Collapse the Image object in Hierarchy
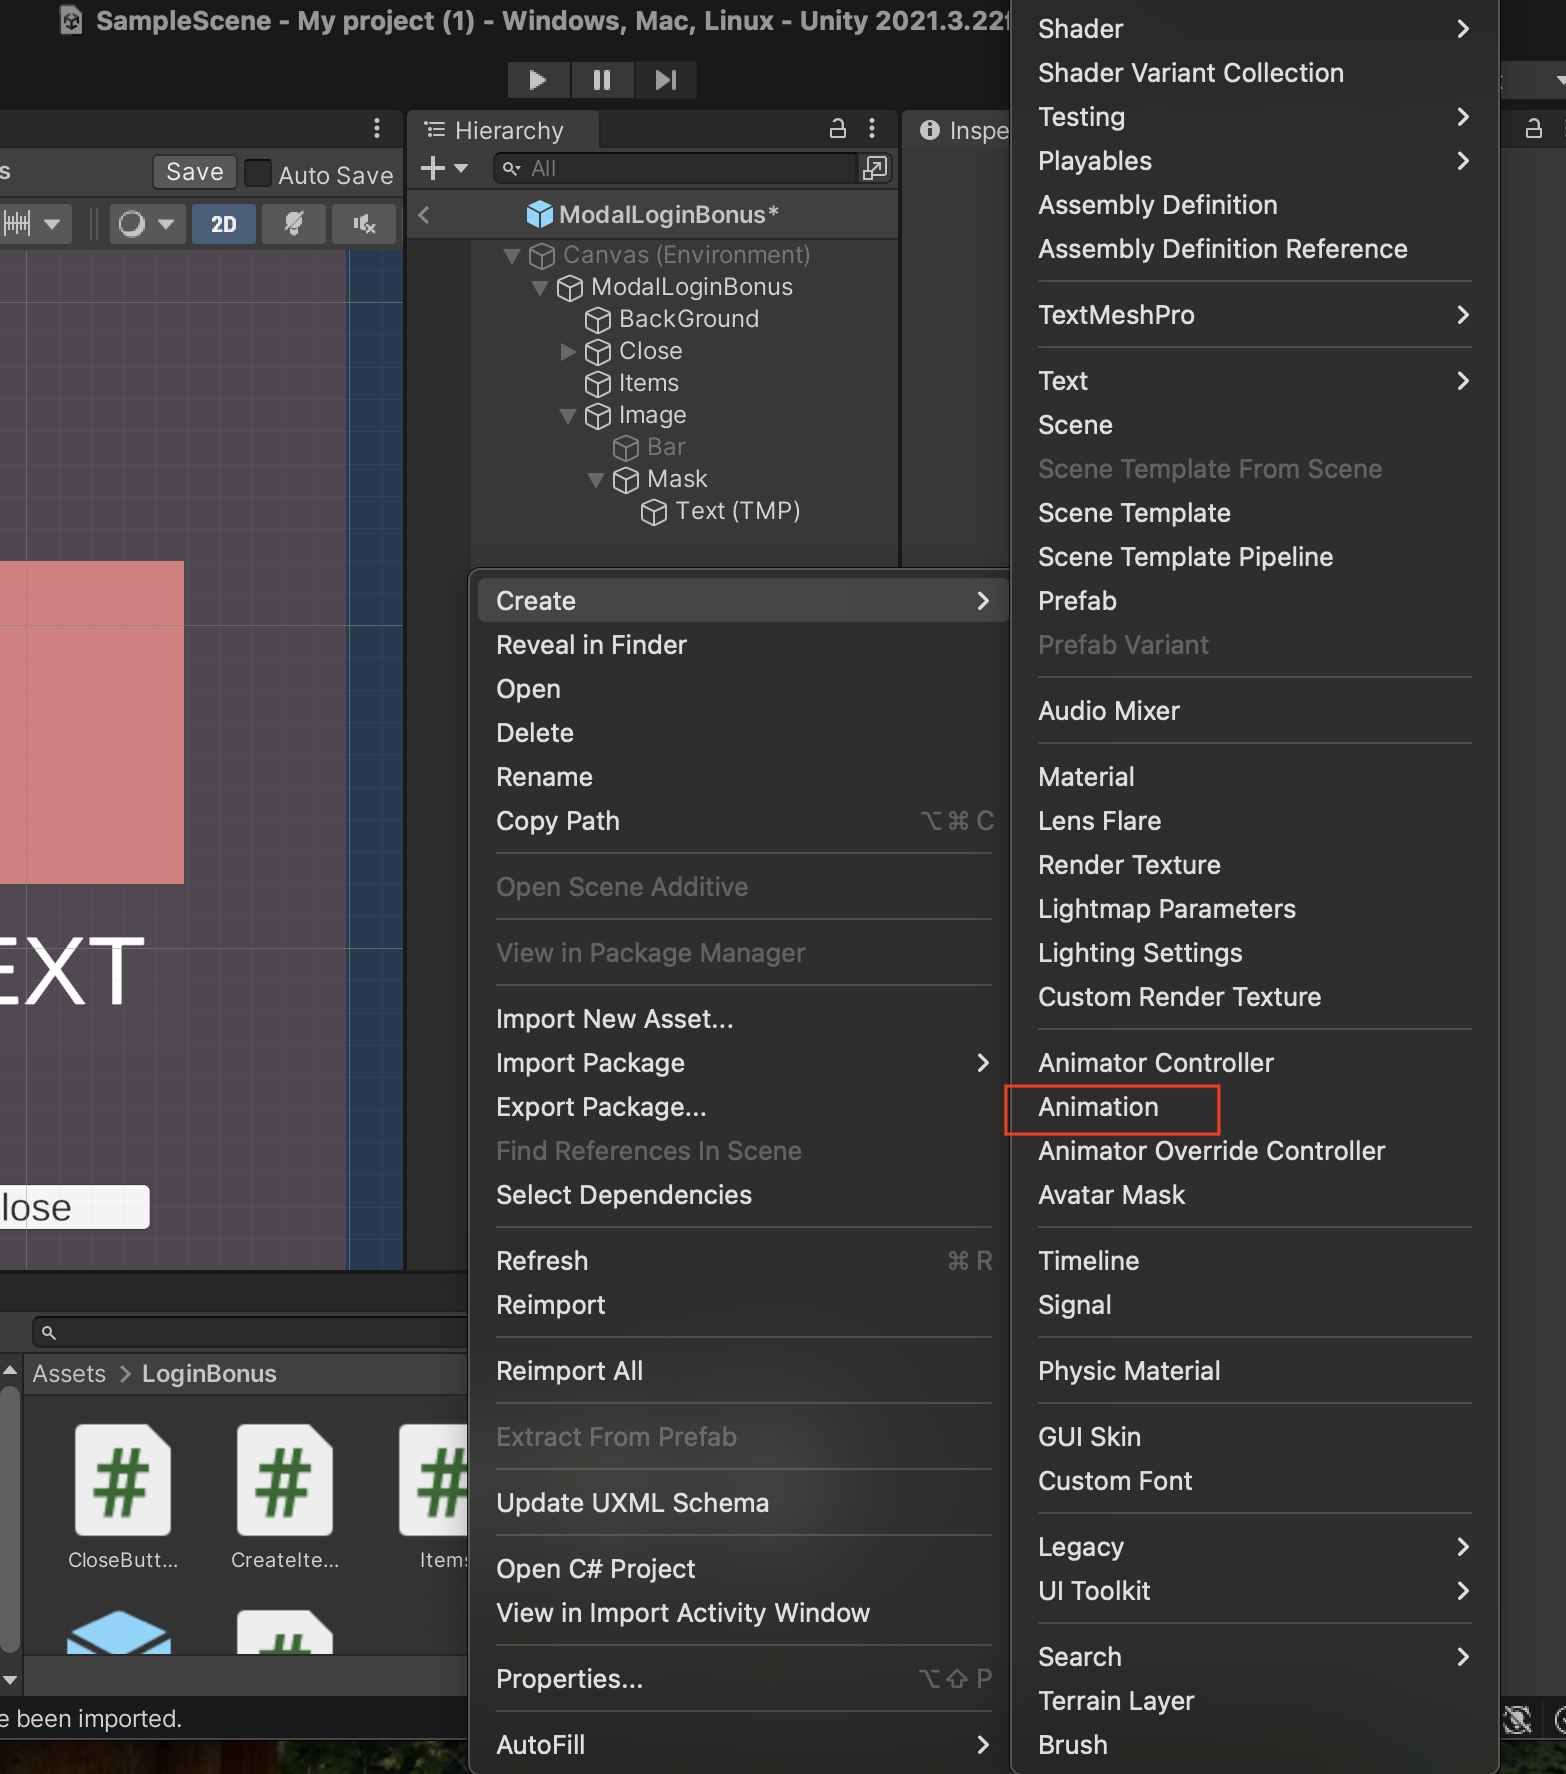 point(568,416)
